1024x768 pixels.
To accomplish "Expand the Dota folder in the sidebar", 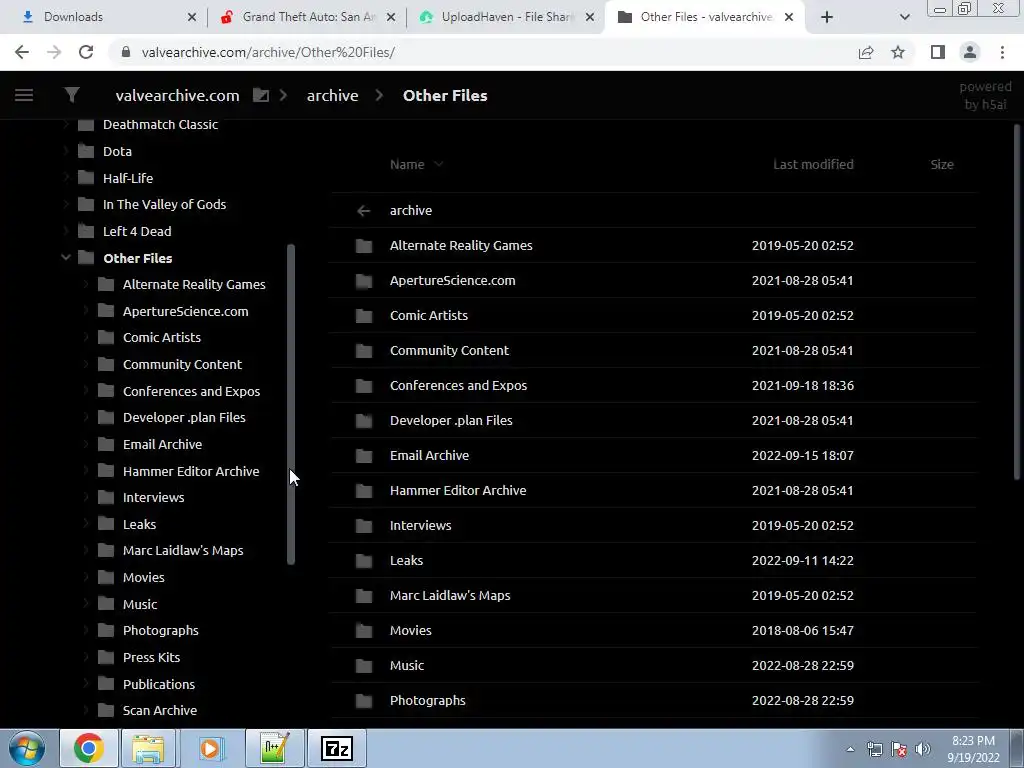I will point(66,151).
